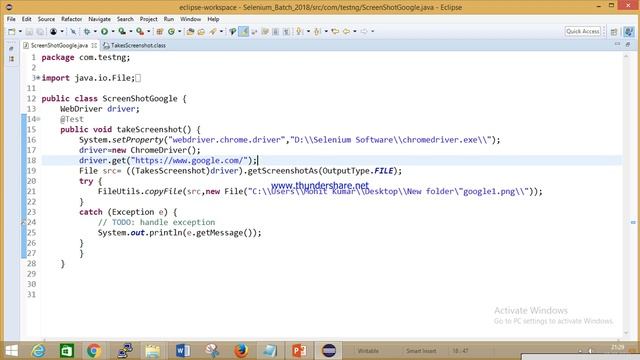Click the Search flashlight icon
This screenshot has height=360, width=640.
tap(213, 31)
